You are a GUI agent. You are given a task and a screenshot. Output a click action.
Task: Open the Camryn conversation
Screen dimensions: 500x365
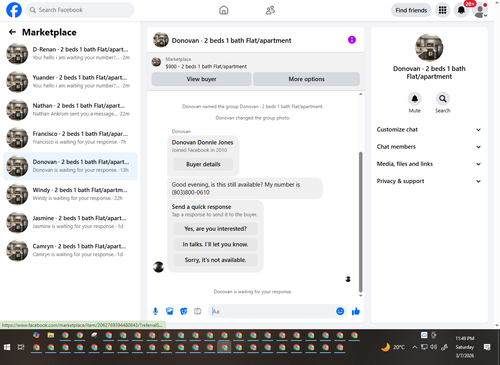point(70,250)
